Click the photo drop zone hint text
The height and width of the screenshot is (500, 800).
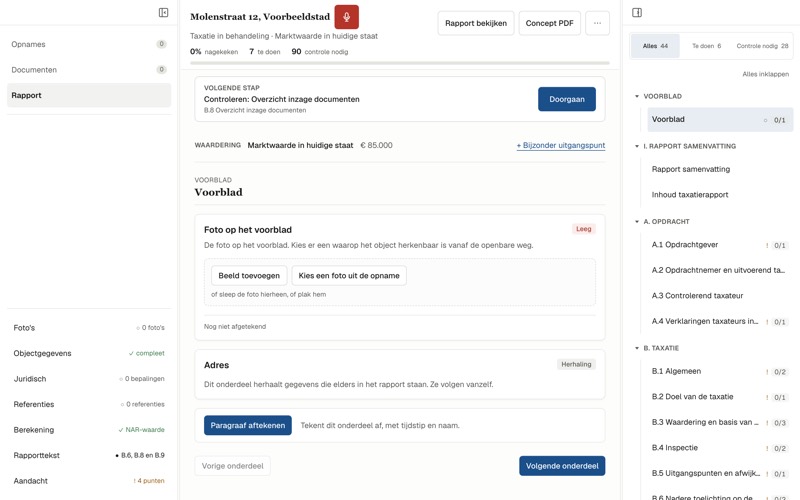coord(268,294)
